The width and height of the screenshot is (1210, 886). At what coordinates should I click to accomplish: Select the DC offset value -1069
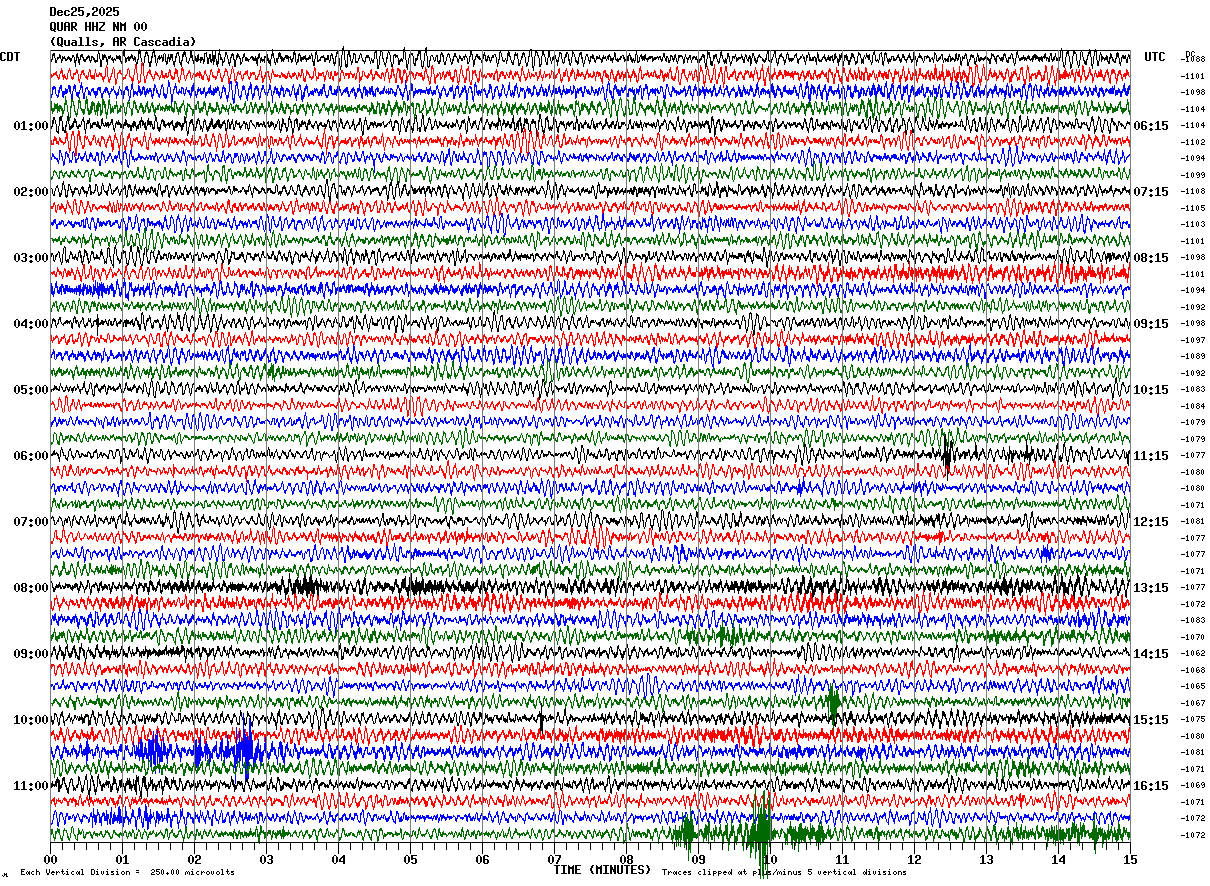point(1193,785)
